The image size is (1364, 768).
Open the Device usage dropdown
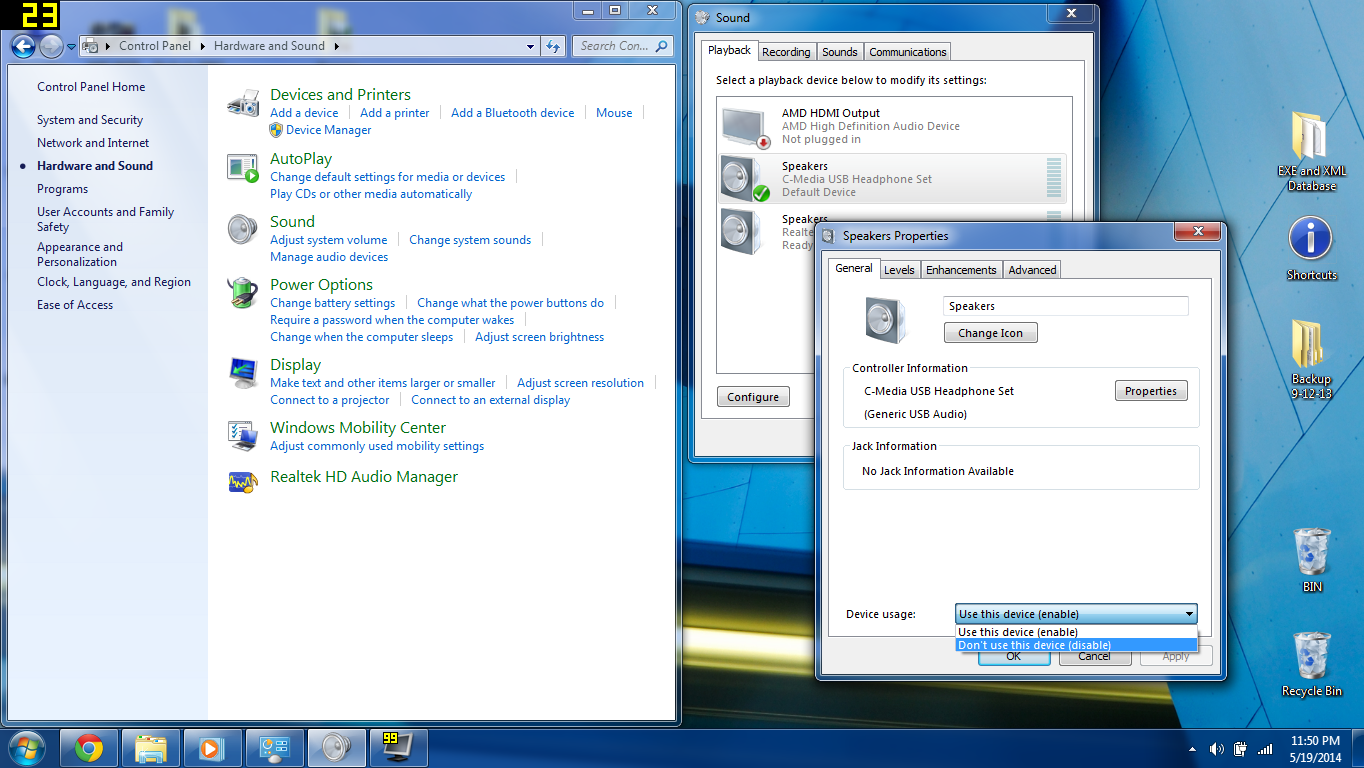tap(1076, 614)
